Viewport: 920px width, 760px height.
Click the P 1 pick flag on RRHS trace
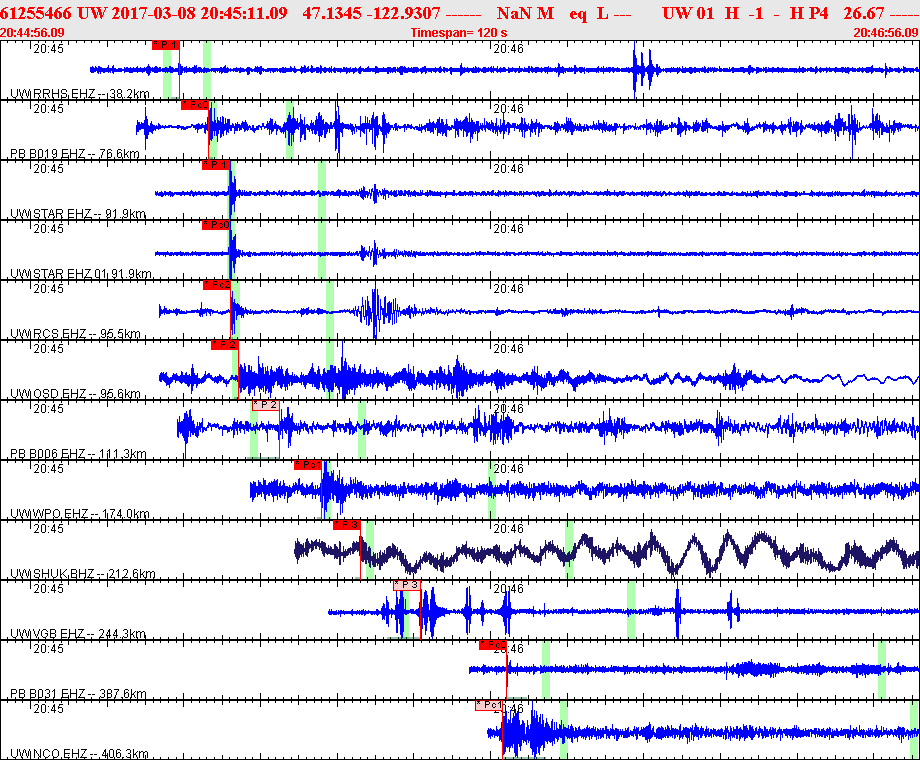pyautogui.click(x=166, y=45)
